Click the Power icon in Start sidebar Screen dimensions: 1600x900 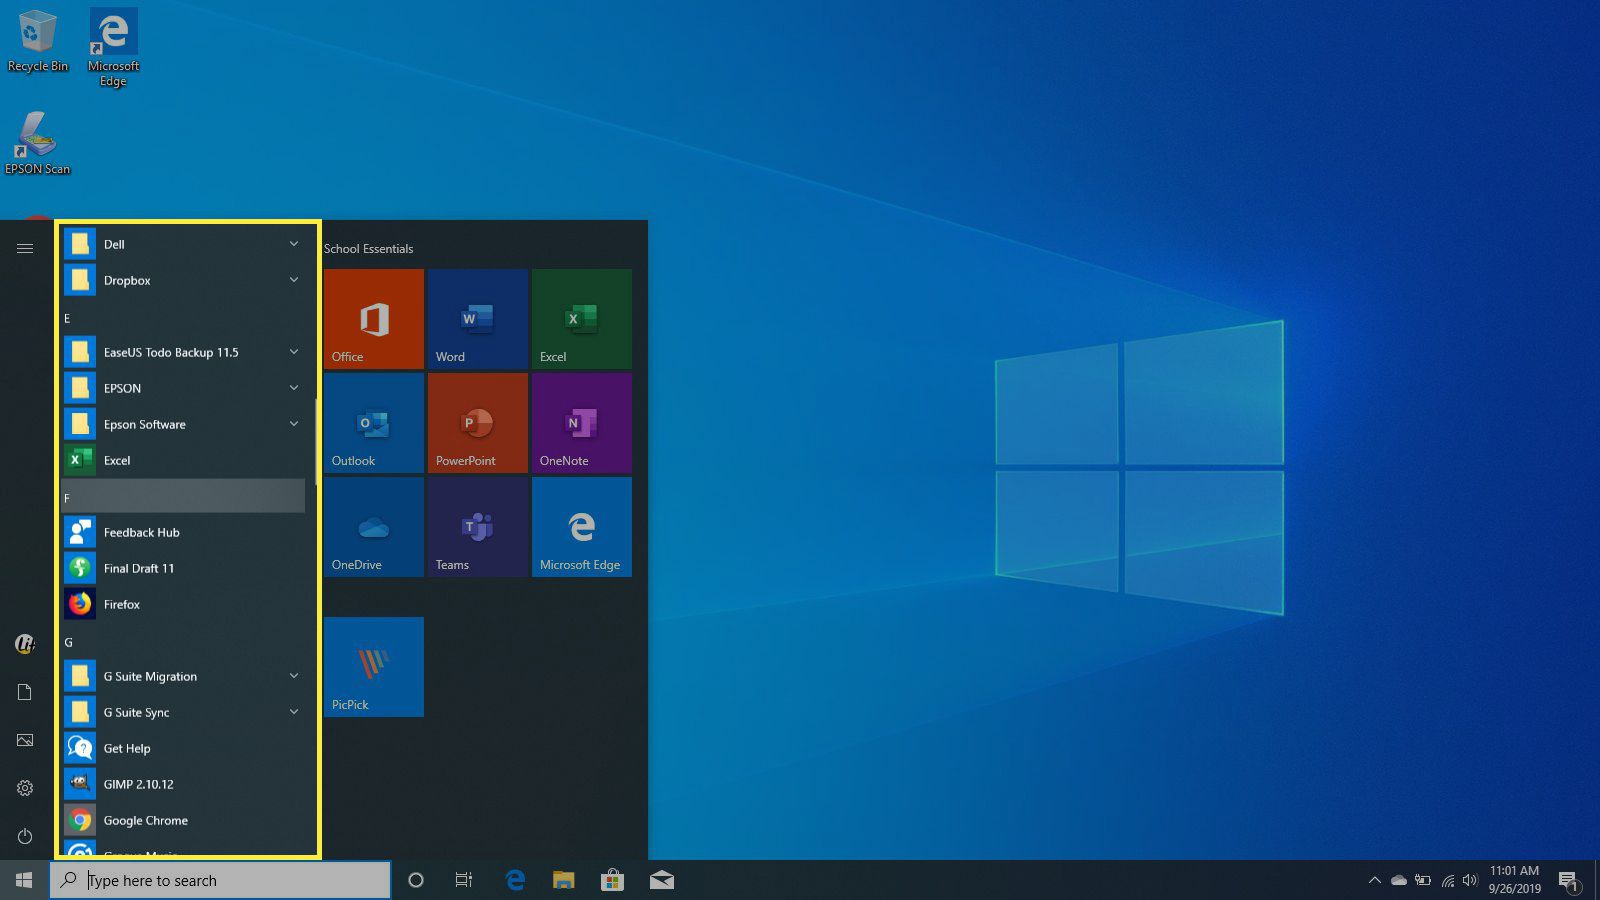click(25, 836)
